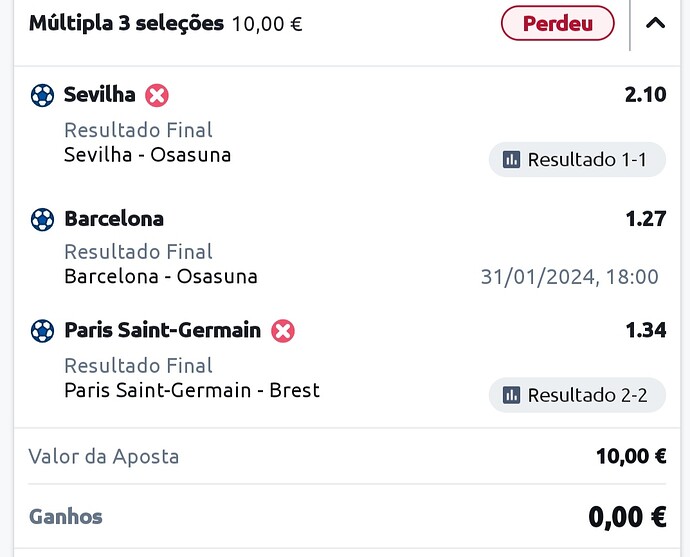
Task: Open the Sevilha - Osasuna match
Action: pyautogui.click(x=147, y=155)
